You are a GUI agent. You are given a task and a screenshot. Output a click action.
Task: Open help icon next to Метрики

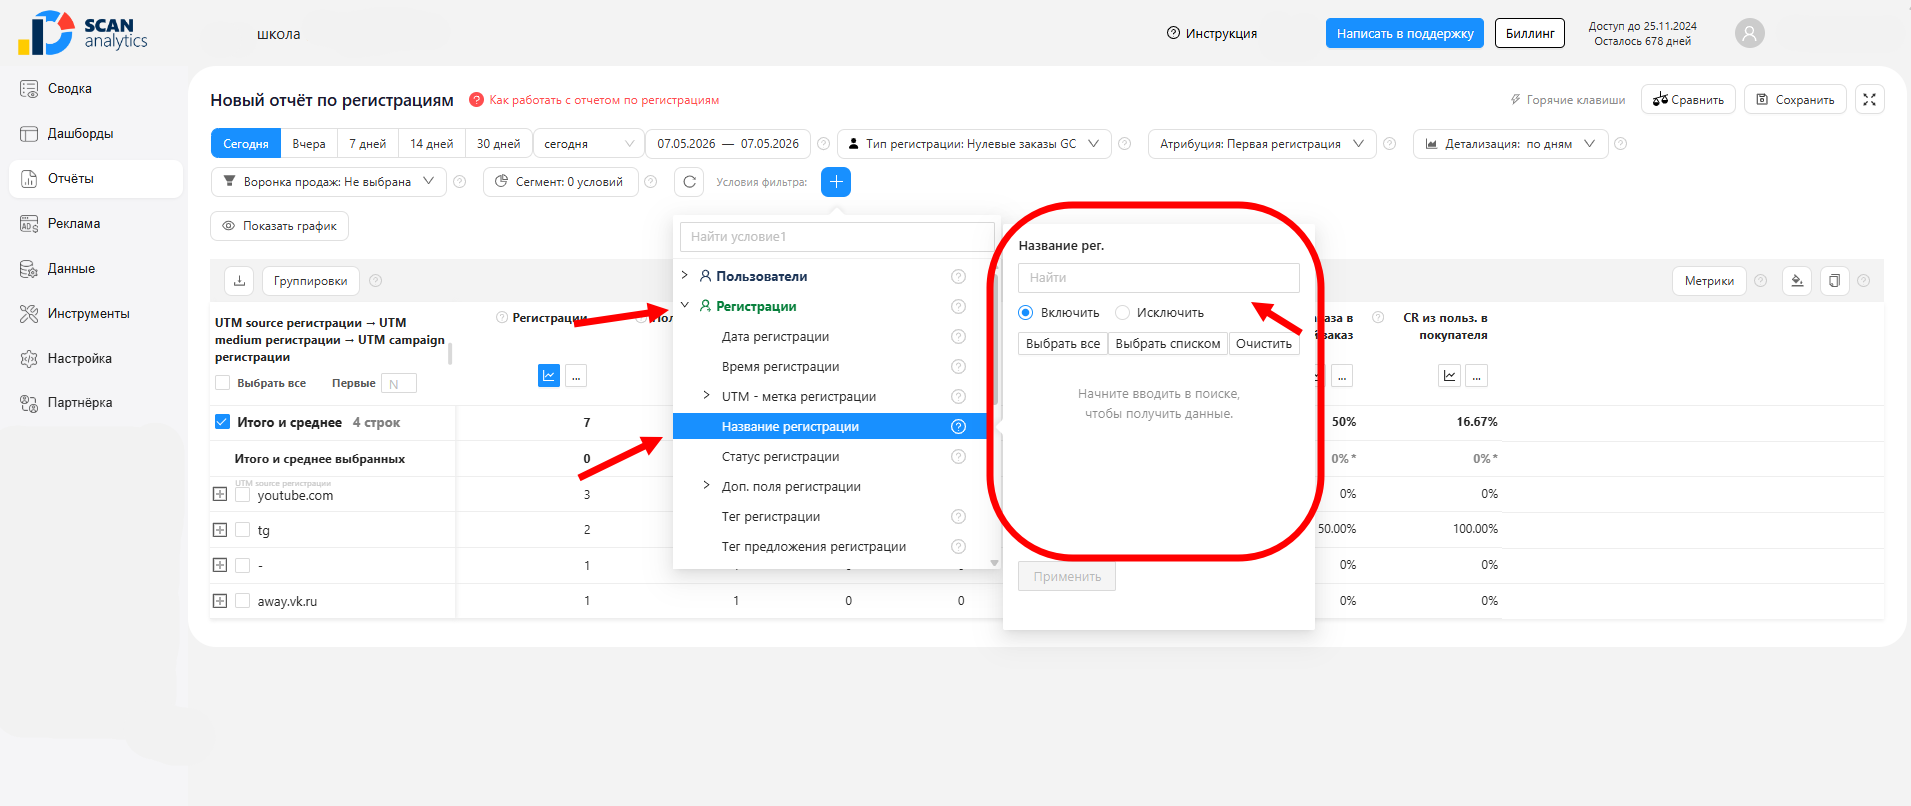pyautogui.click(x=1760, y=281)
